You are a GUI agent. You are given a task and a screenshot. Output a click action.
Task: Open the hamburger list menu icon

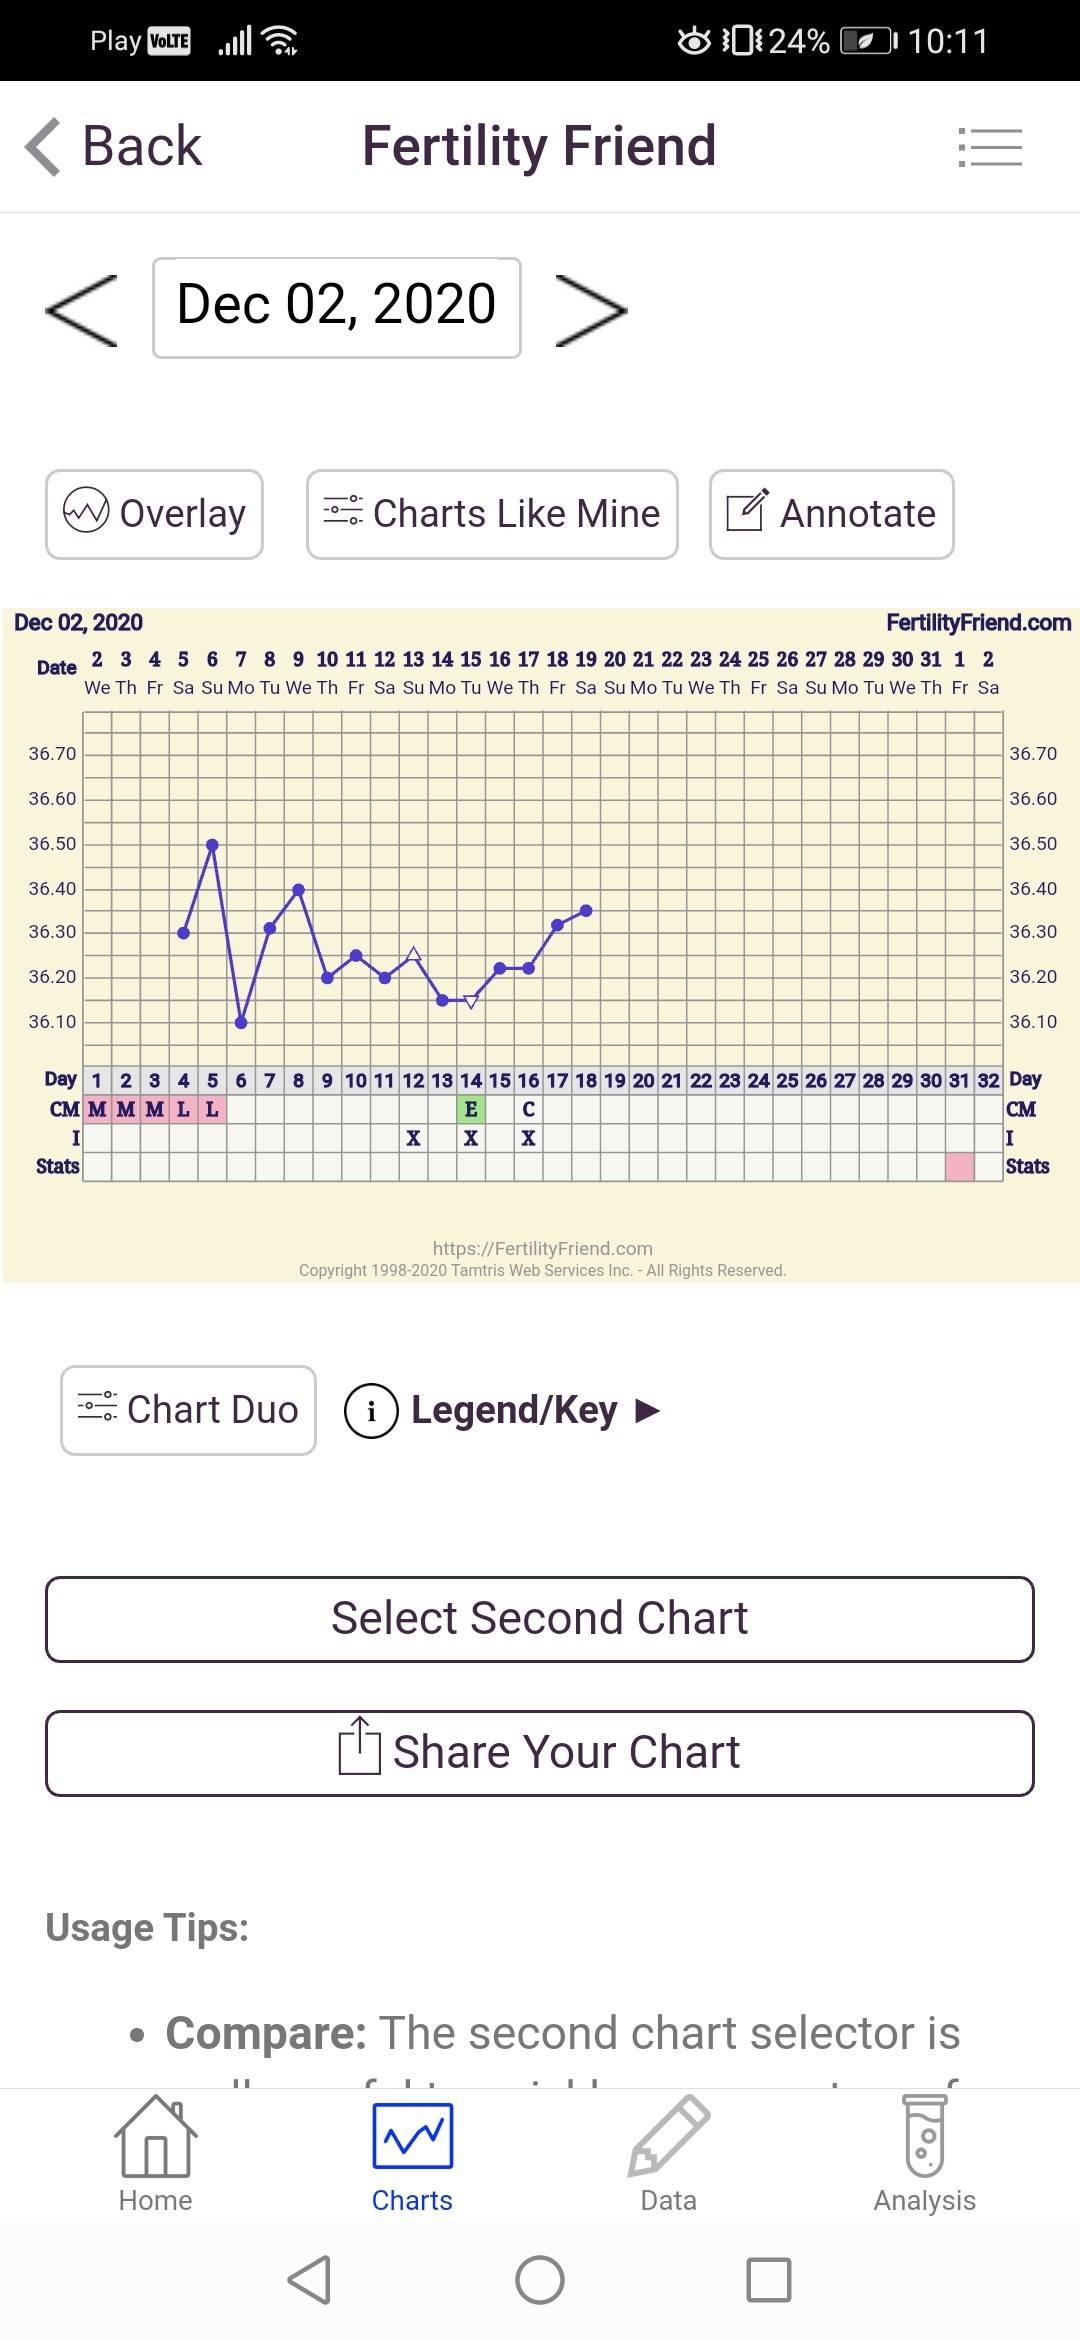(x=990, y=147)
